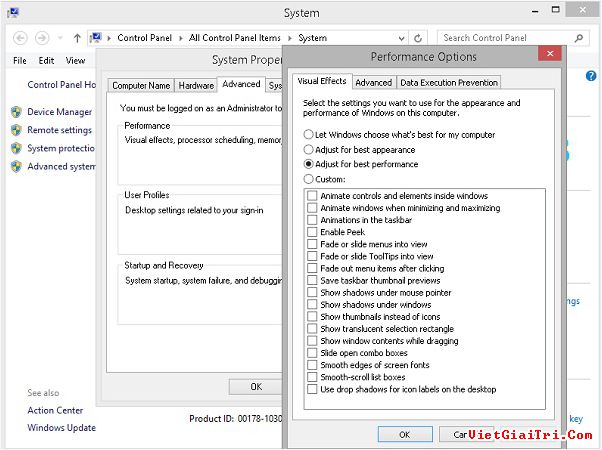Screen dimensions: 602x450
Task: Check Use drop shadows for icon labels
Action: coord(312,389)
